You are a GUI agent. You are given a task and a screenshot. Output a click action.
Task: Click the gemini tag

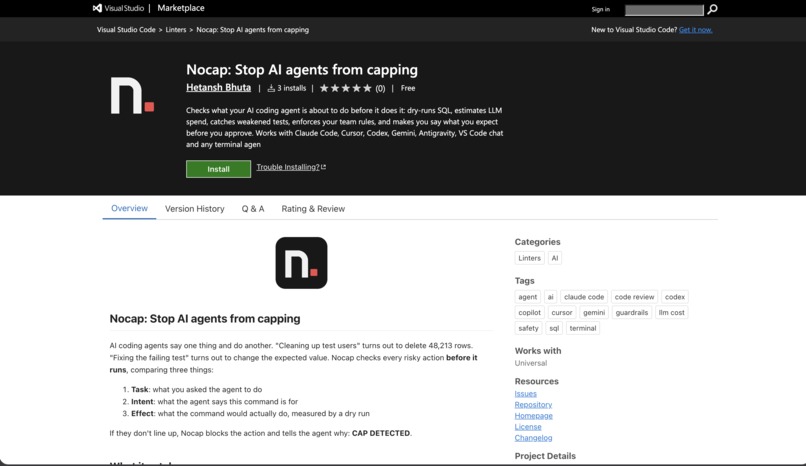pos(594,312)
